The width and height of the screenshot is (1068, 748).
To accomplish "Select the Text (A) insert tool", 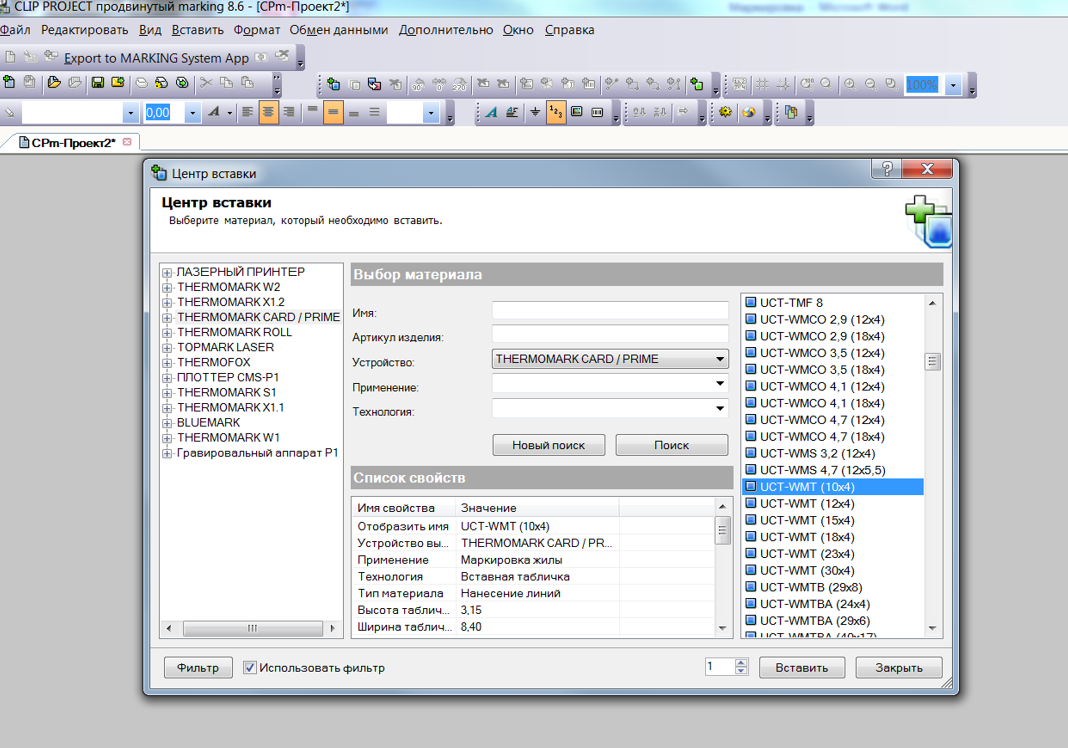I will tap(491, 112).
